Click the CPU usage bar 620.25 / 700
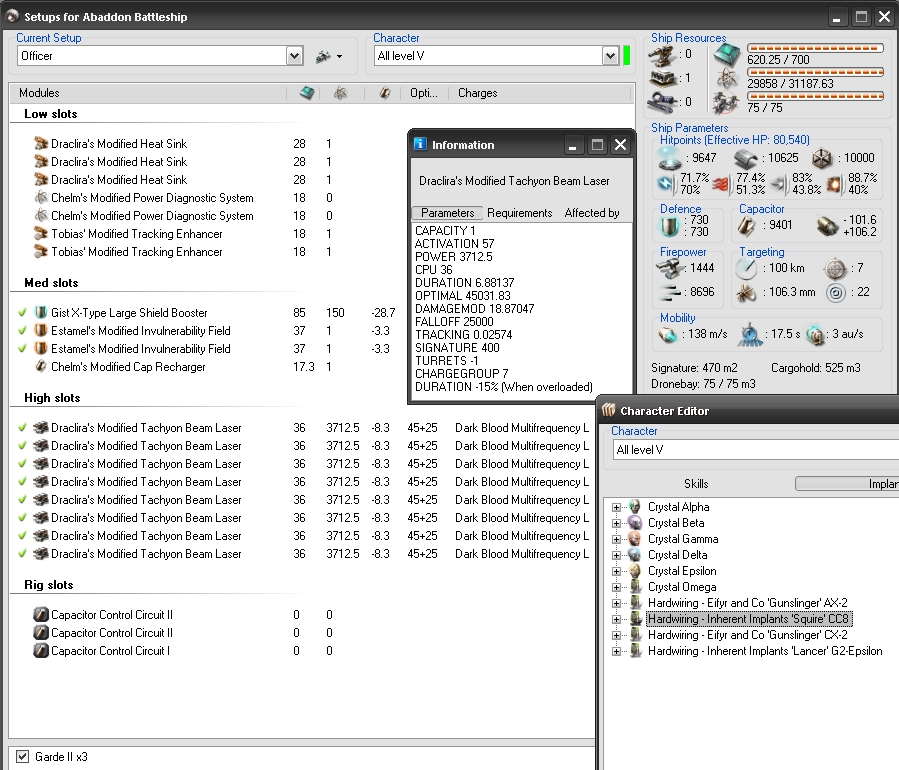Viewport: 899px width, 770px height. tap(815, 48)
